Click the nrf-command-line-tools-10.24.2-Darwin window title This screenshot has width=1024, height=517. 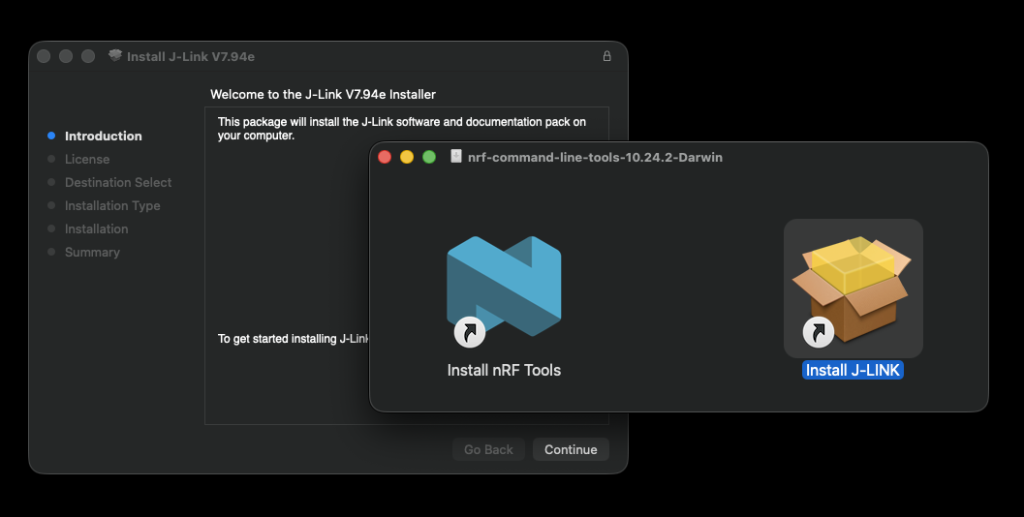[595, 157]
